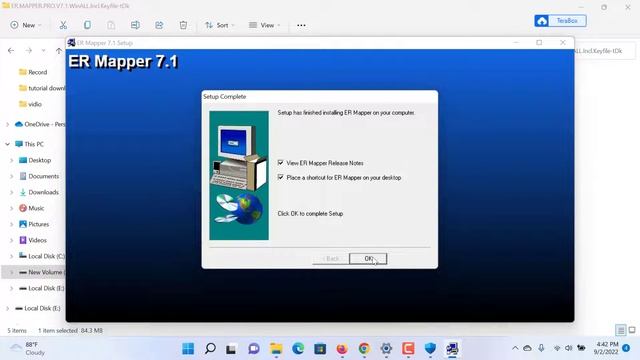640x360 pixels.
Task: Select the vidio folder in sidebar
Action: click(x=30, y=104)
